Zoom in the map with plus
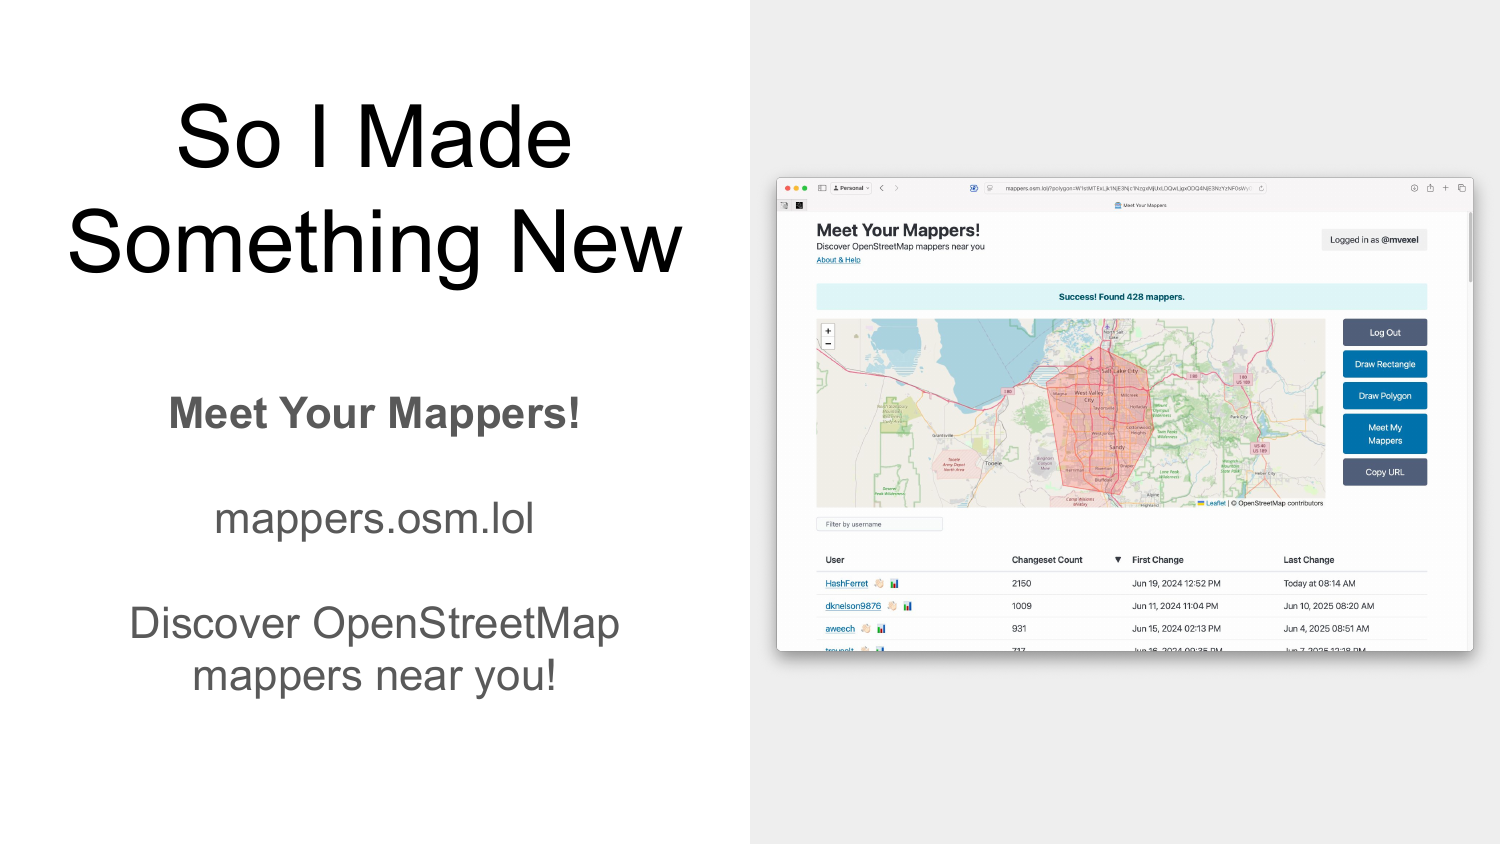 [828, 331]
